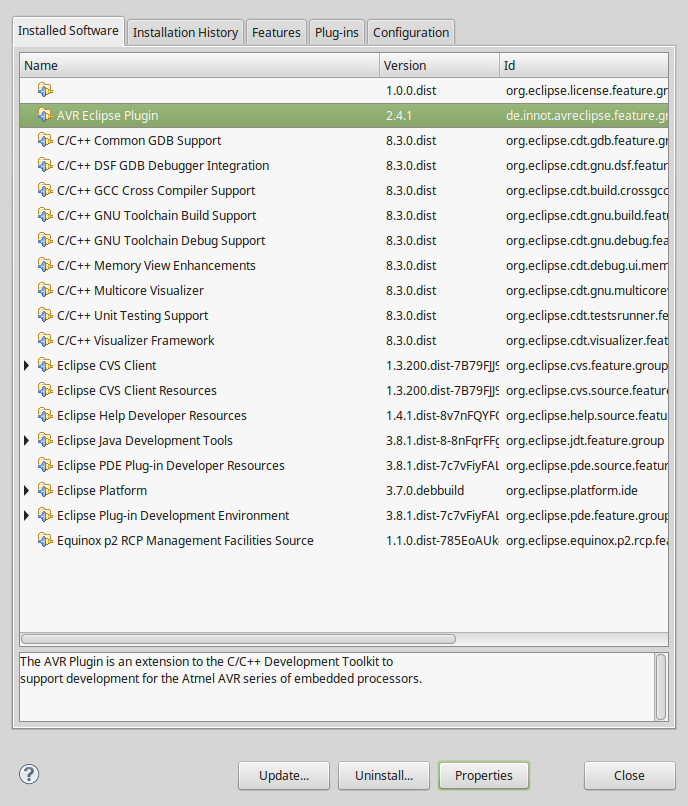Select Equinox p2 RCP Management Facilities Source

(x=344, y=541)
